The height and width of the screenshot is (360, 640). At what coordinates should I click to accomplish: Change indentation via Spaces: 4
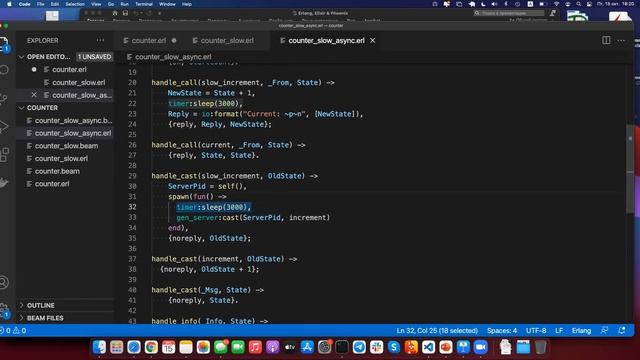tap(502, 330)
